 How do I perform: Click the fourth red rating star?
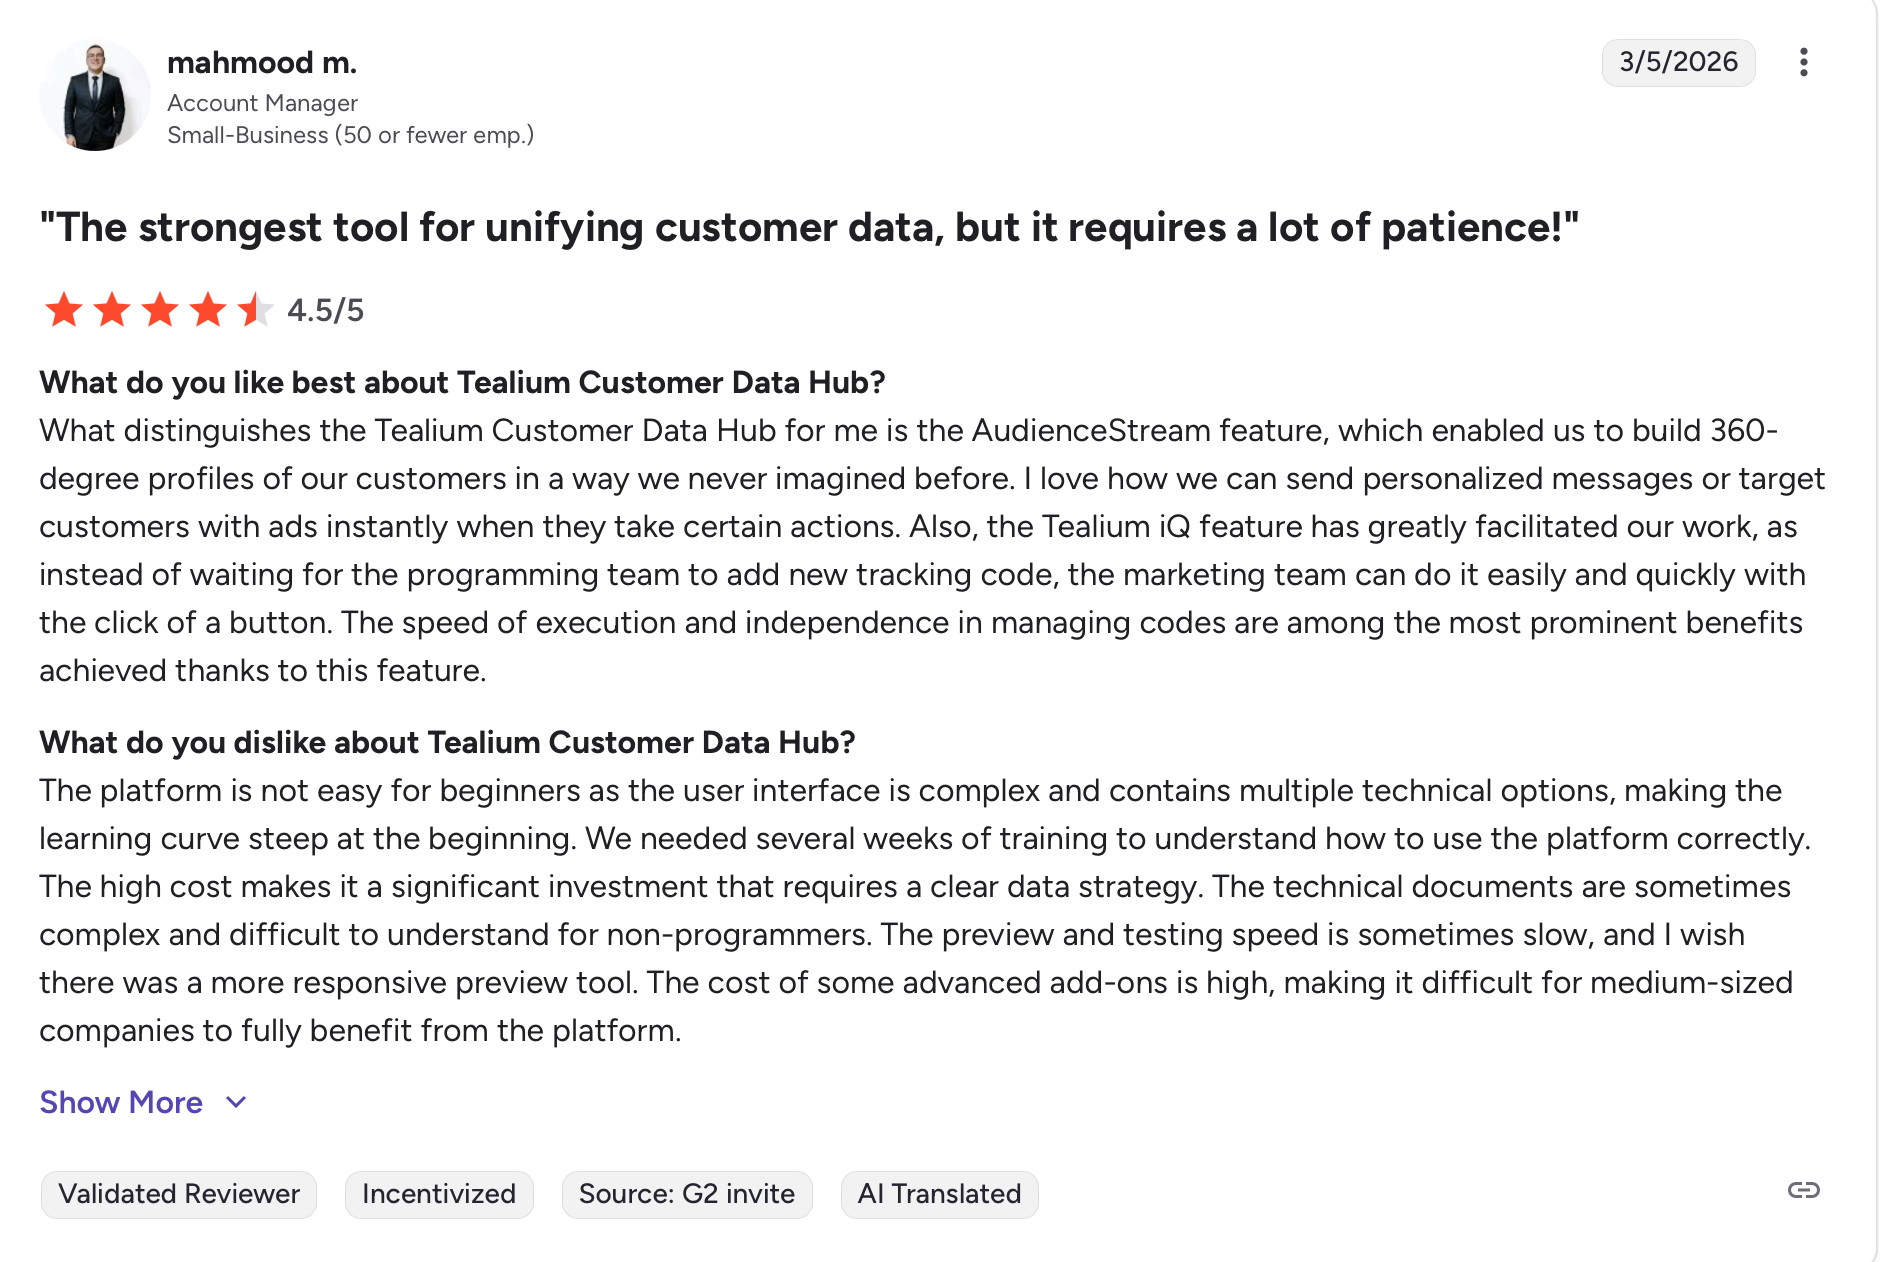(x=208, y=310)
